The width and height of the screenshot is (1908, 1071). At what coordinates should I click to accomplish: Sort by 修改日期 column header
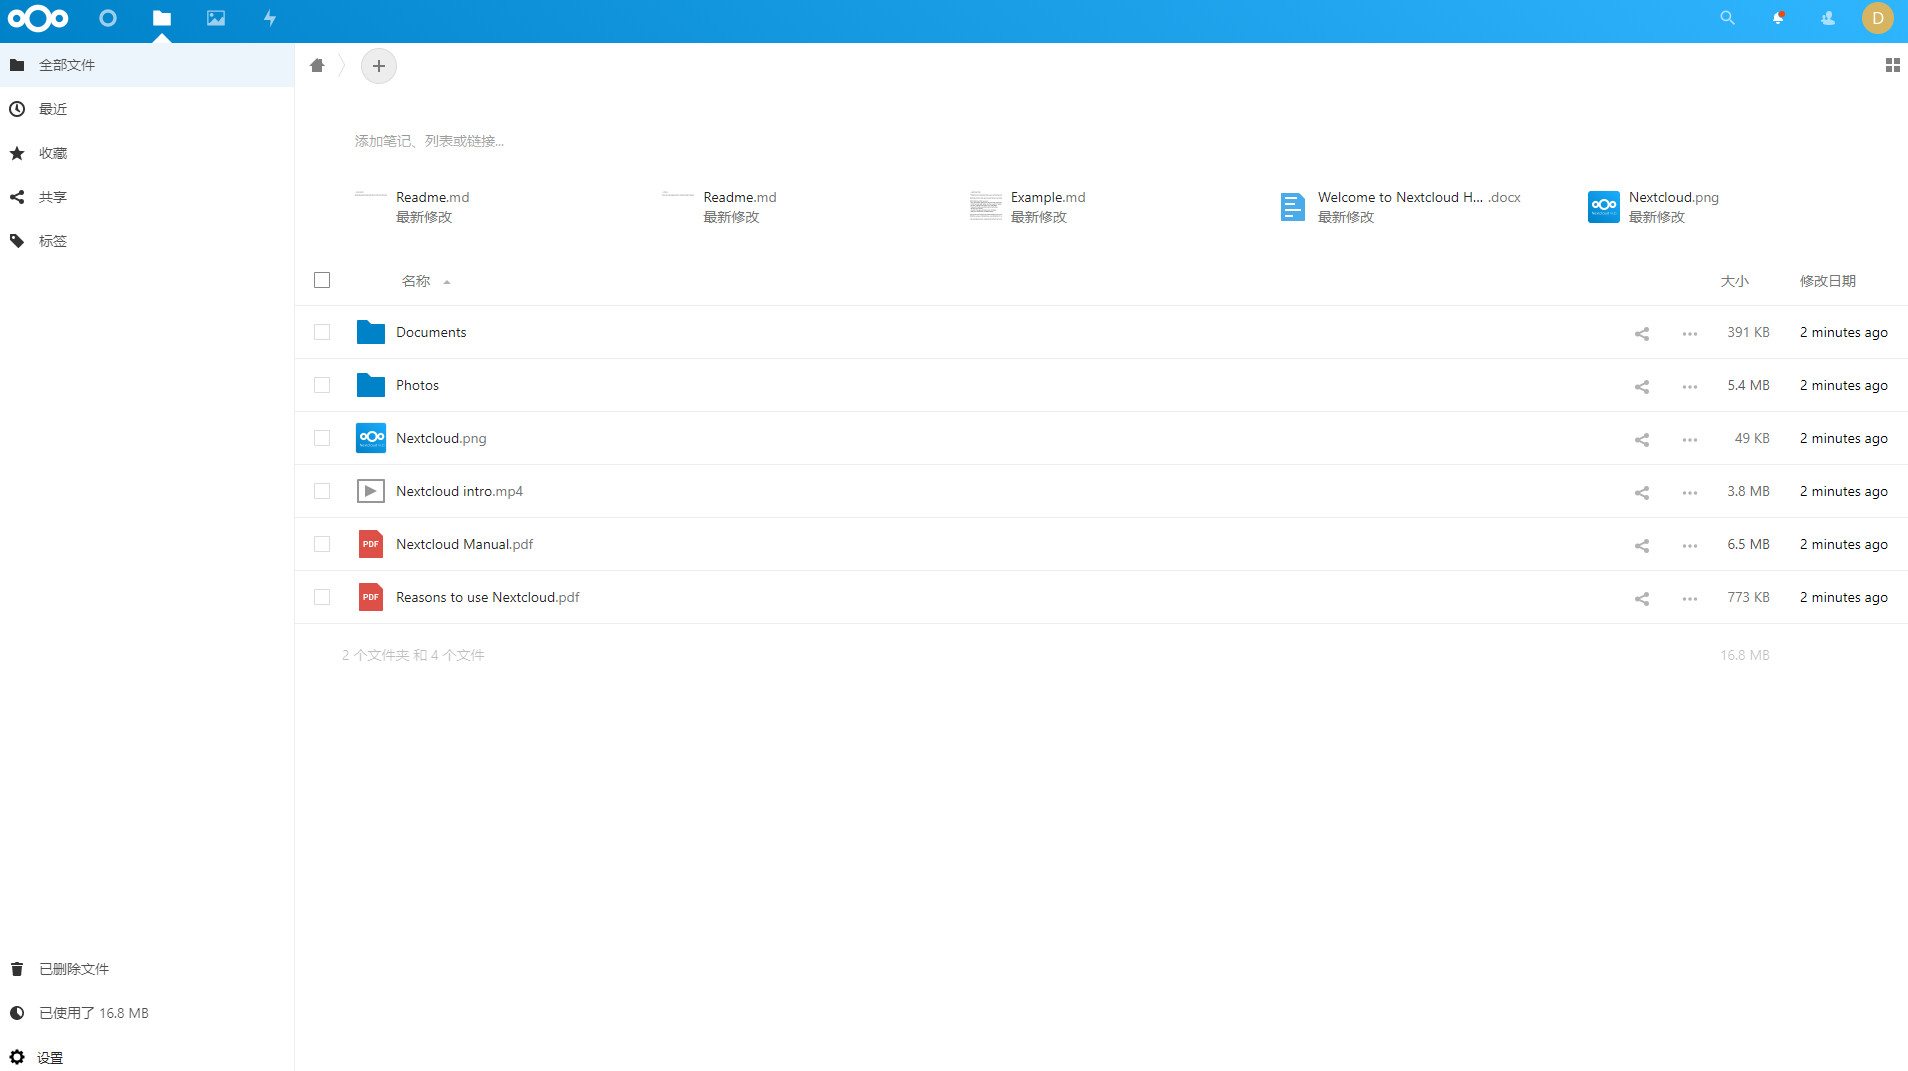tap(1828, 281)
